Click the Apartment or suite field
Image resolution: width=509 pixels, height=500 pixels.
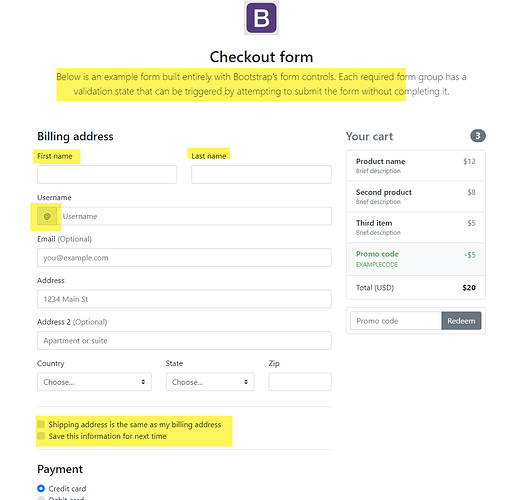tap(184, 340)
